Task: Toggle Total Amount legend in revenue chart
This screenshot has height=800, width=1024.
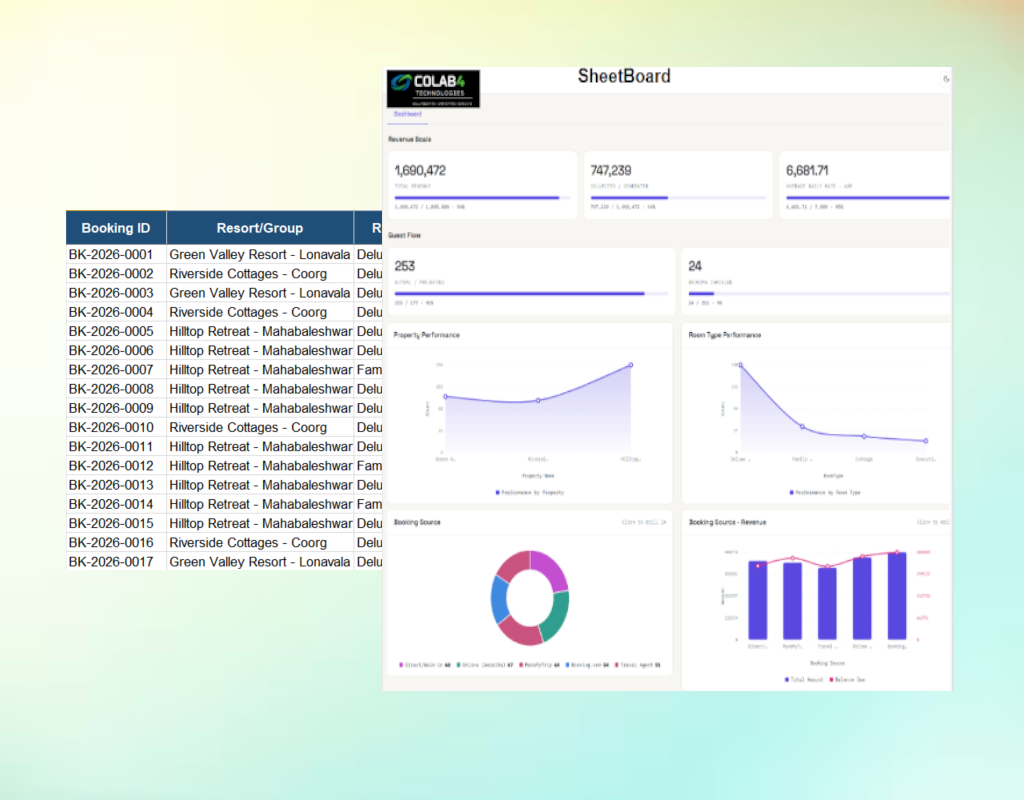Action: click(804, 680)
